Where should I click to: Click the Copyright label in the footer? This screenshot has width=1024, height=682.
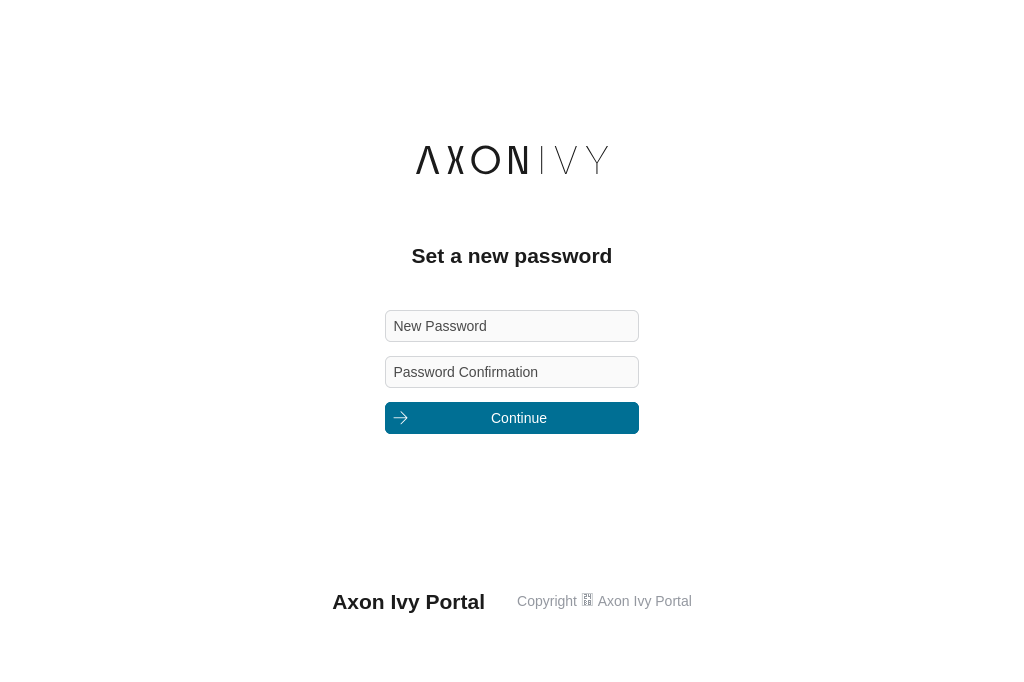click(547, 601)
